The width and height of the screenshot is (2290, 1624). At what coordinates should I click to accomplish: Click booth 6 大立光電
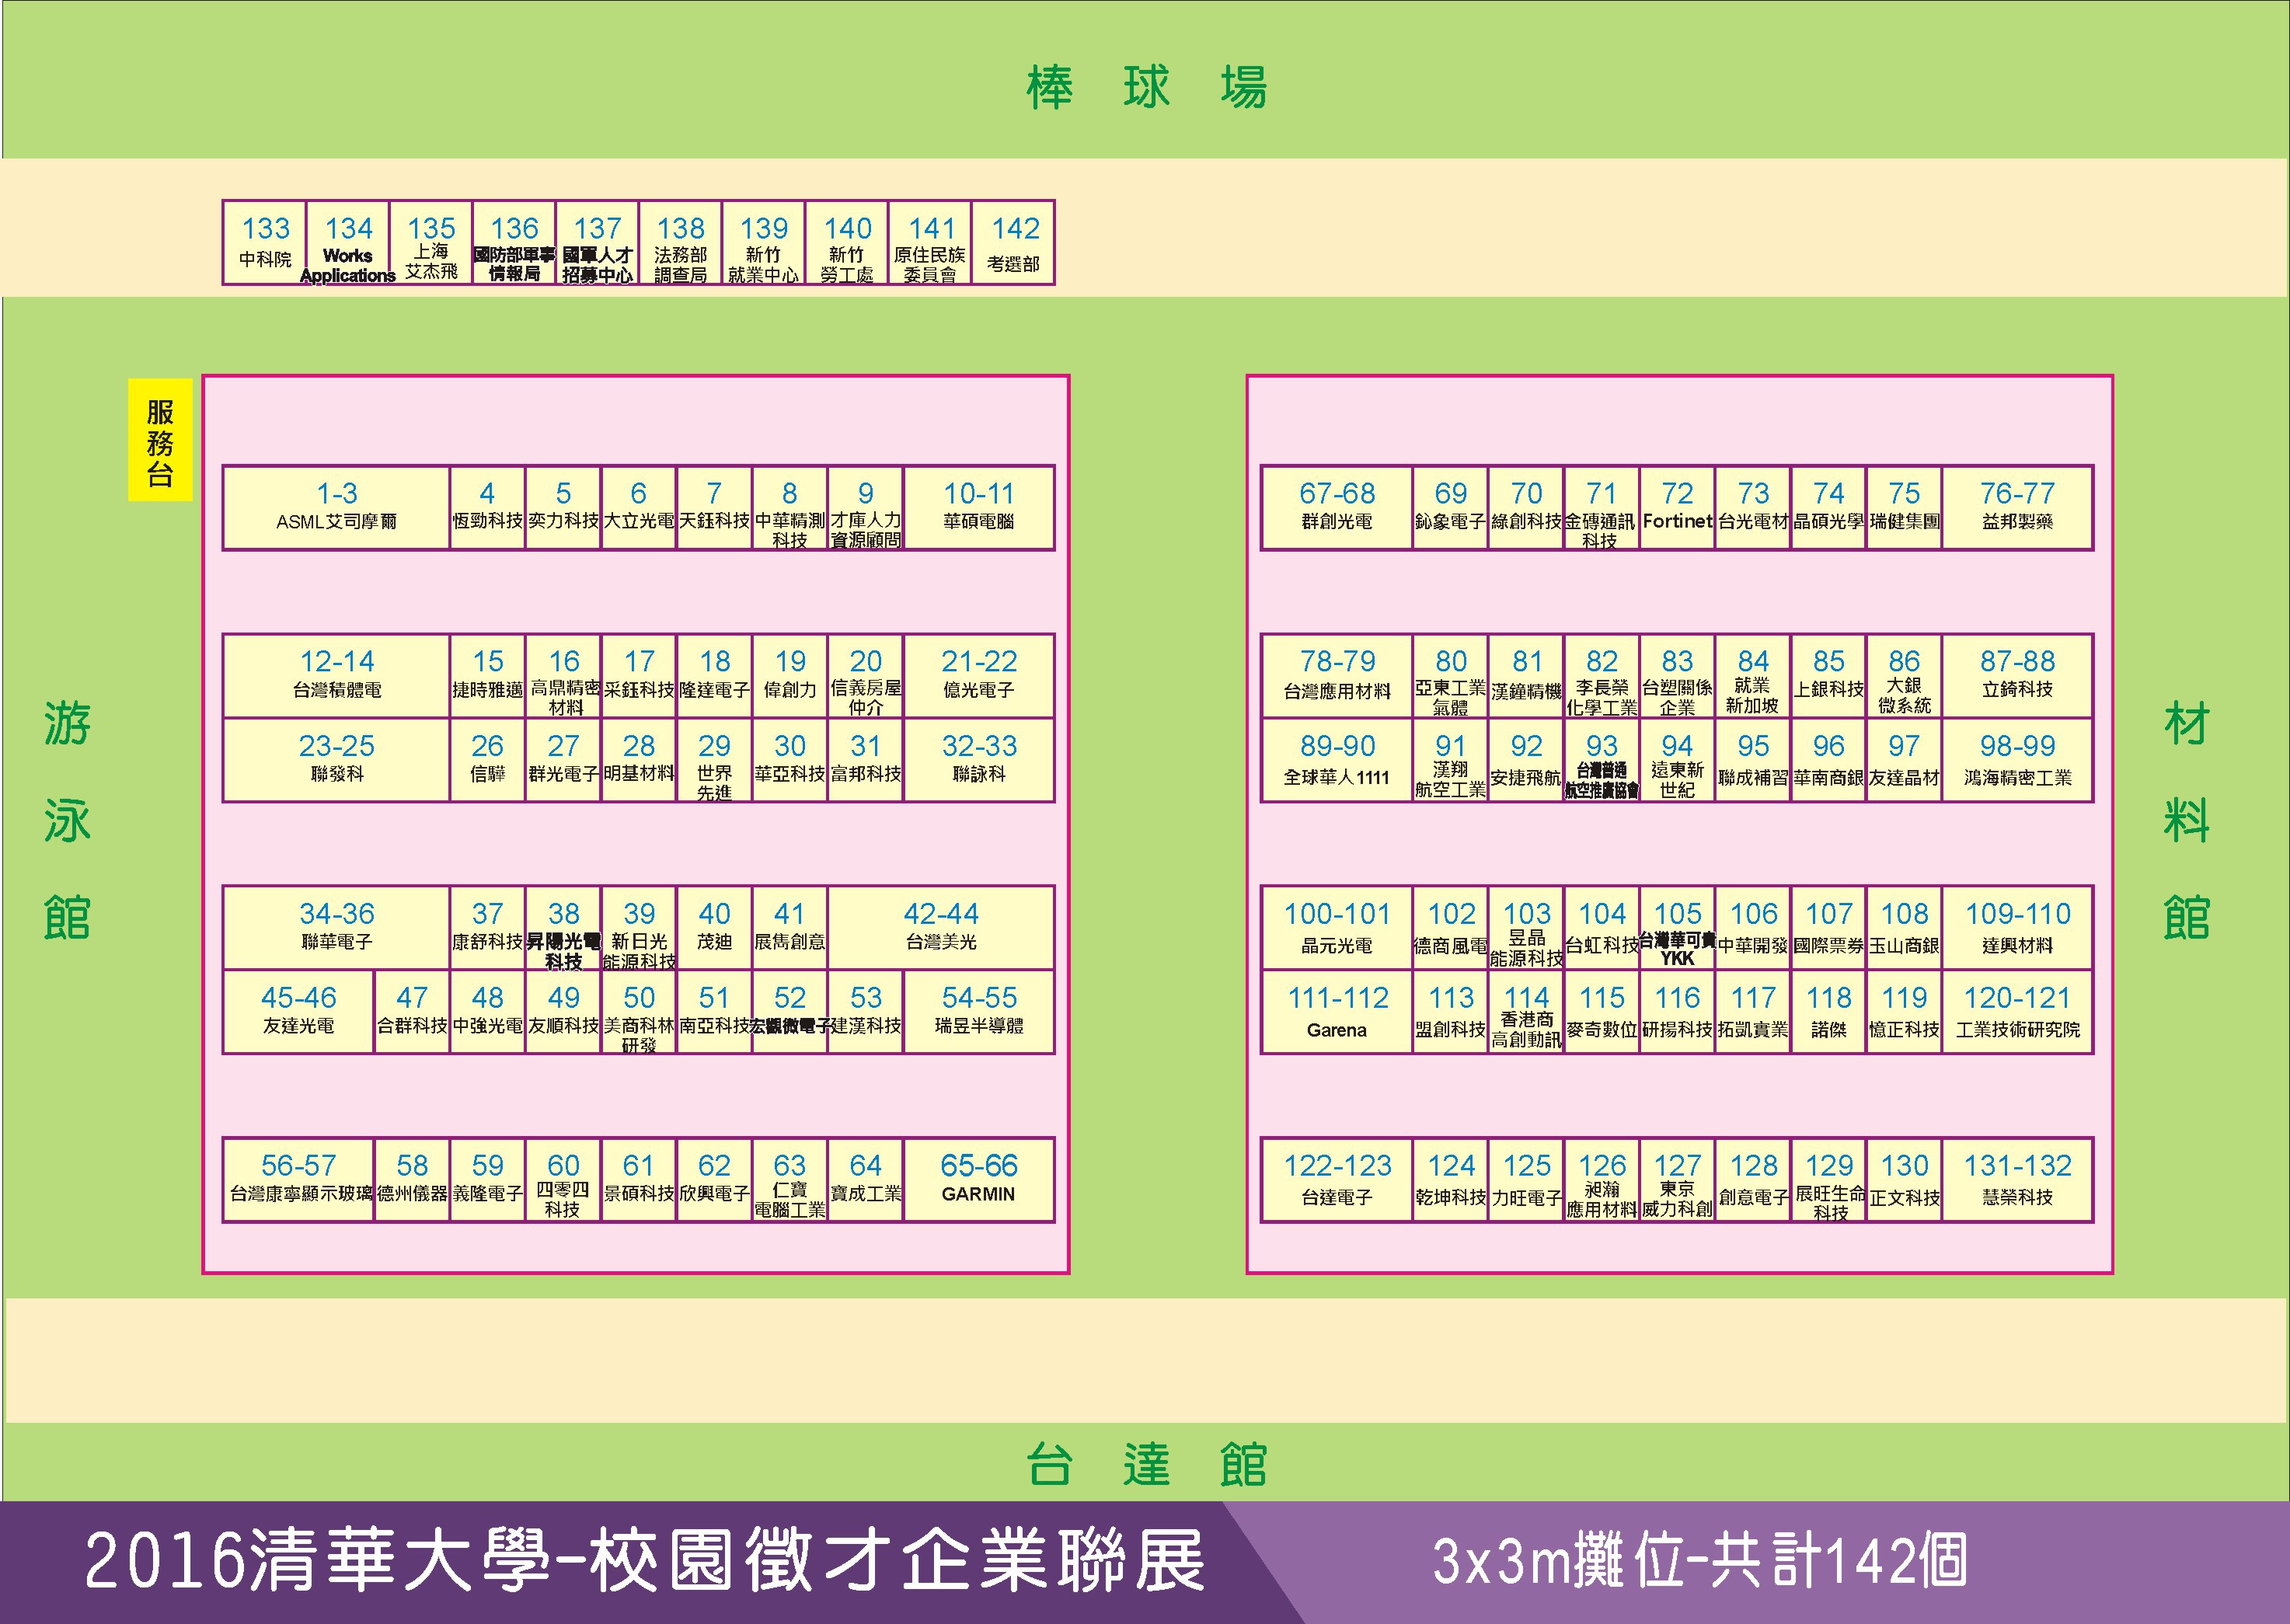[638, 507]
